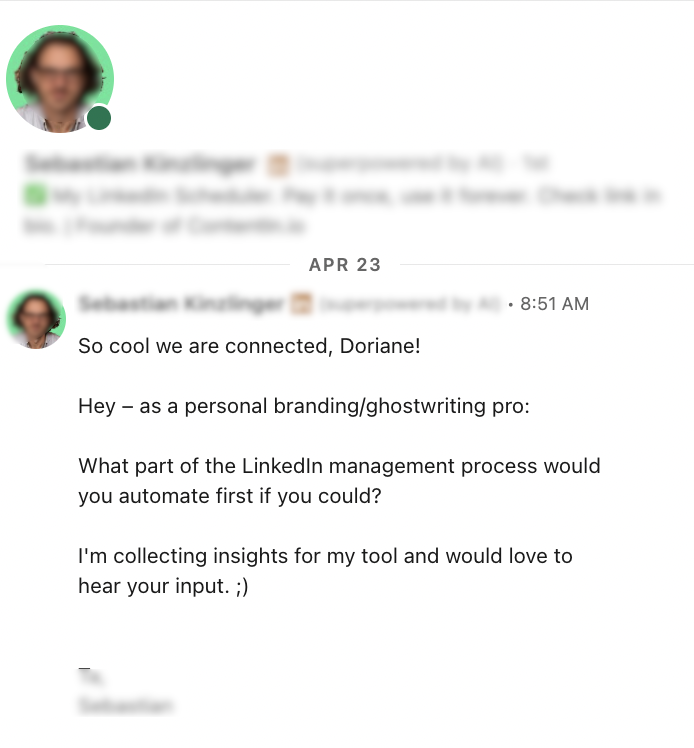
Task: Click "hear your input. ;)" closing line
Action: click(x=163, y=587)
